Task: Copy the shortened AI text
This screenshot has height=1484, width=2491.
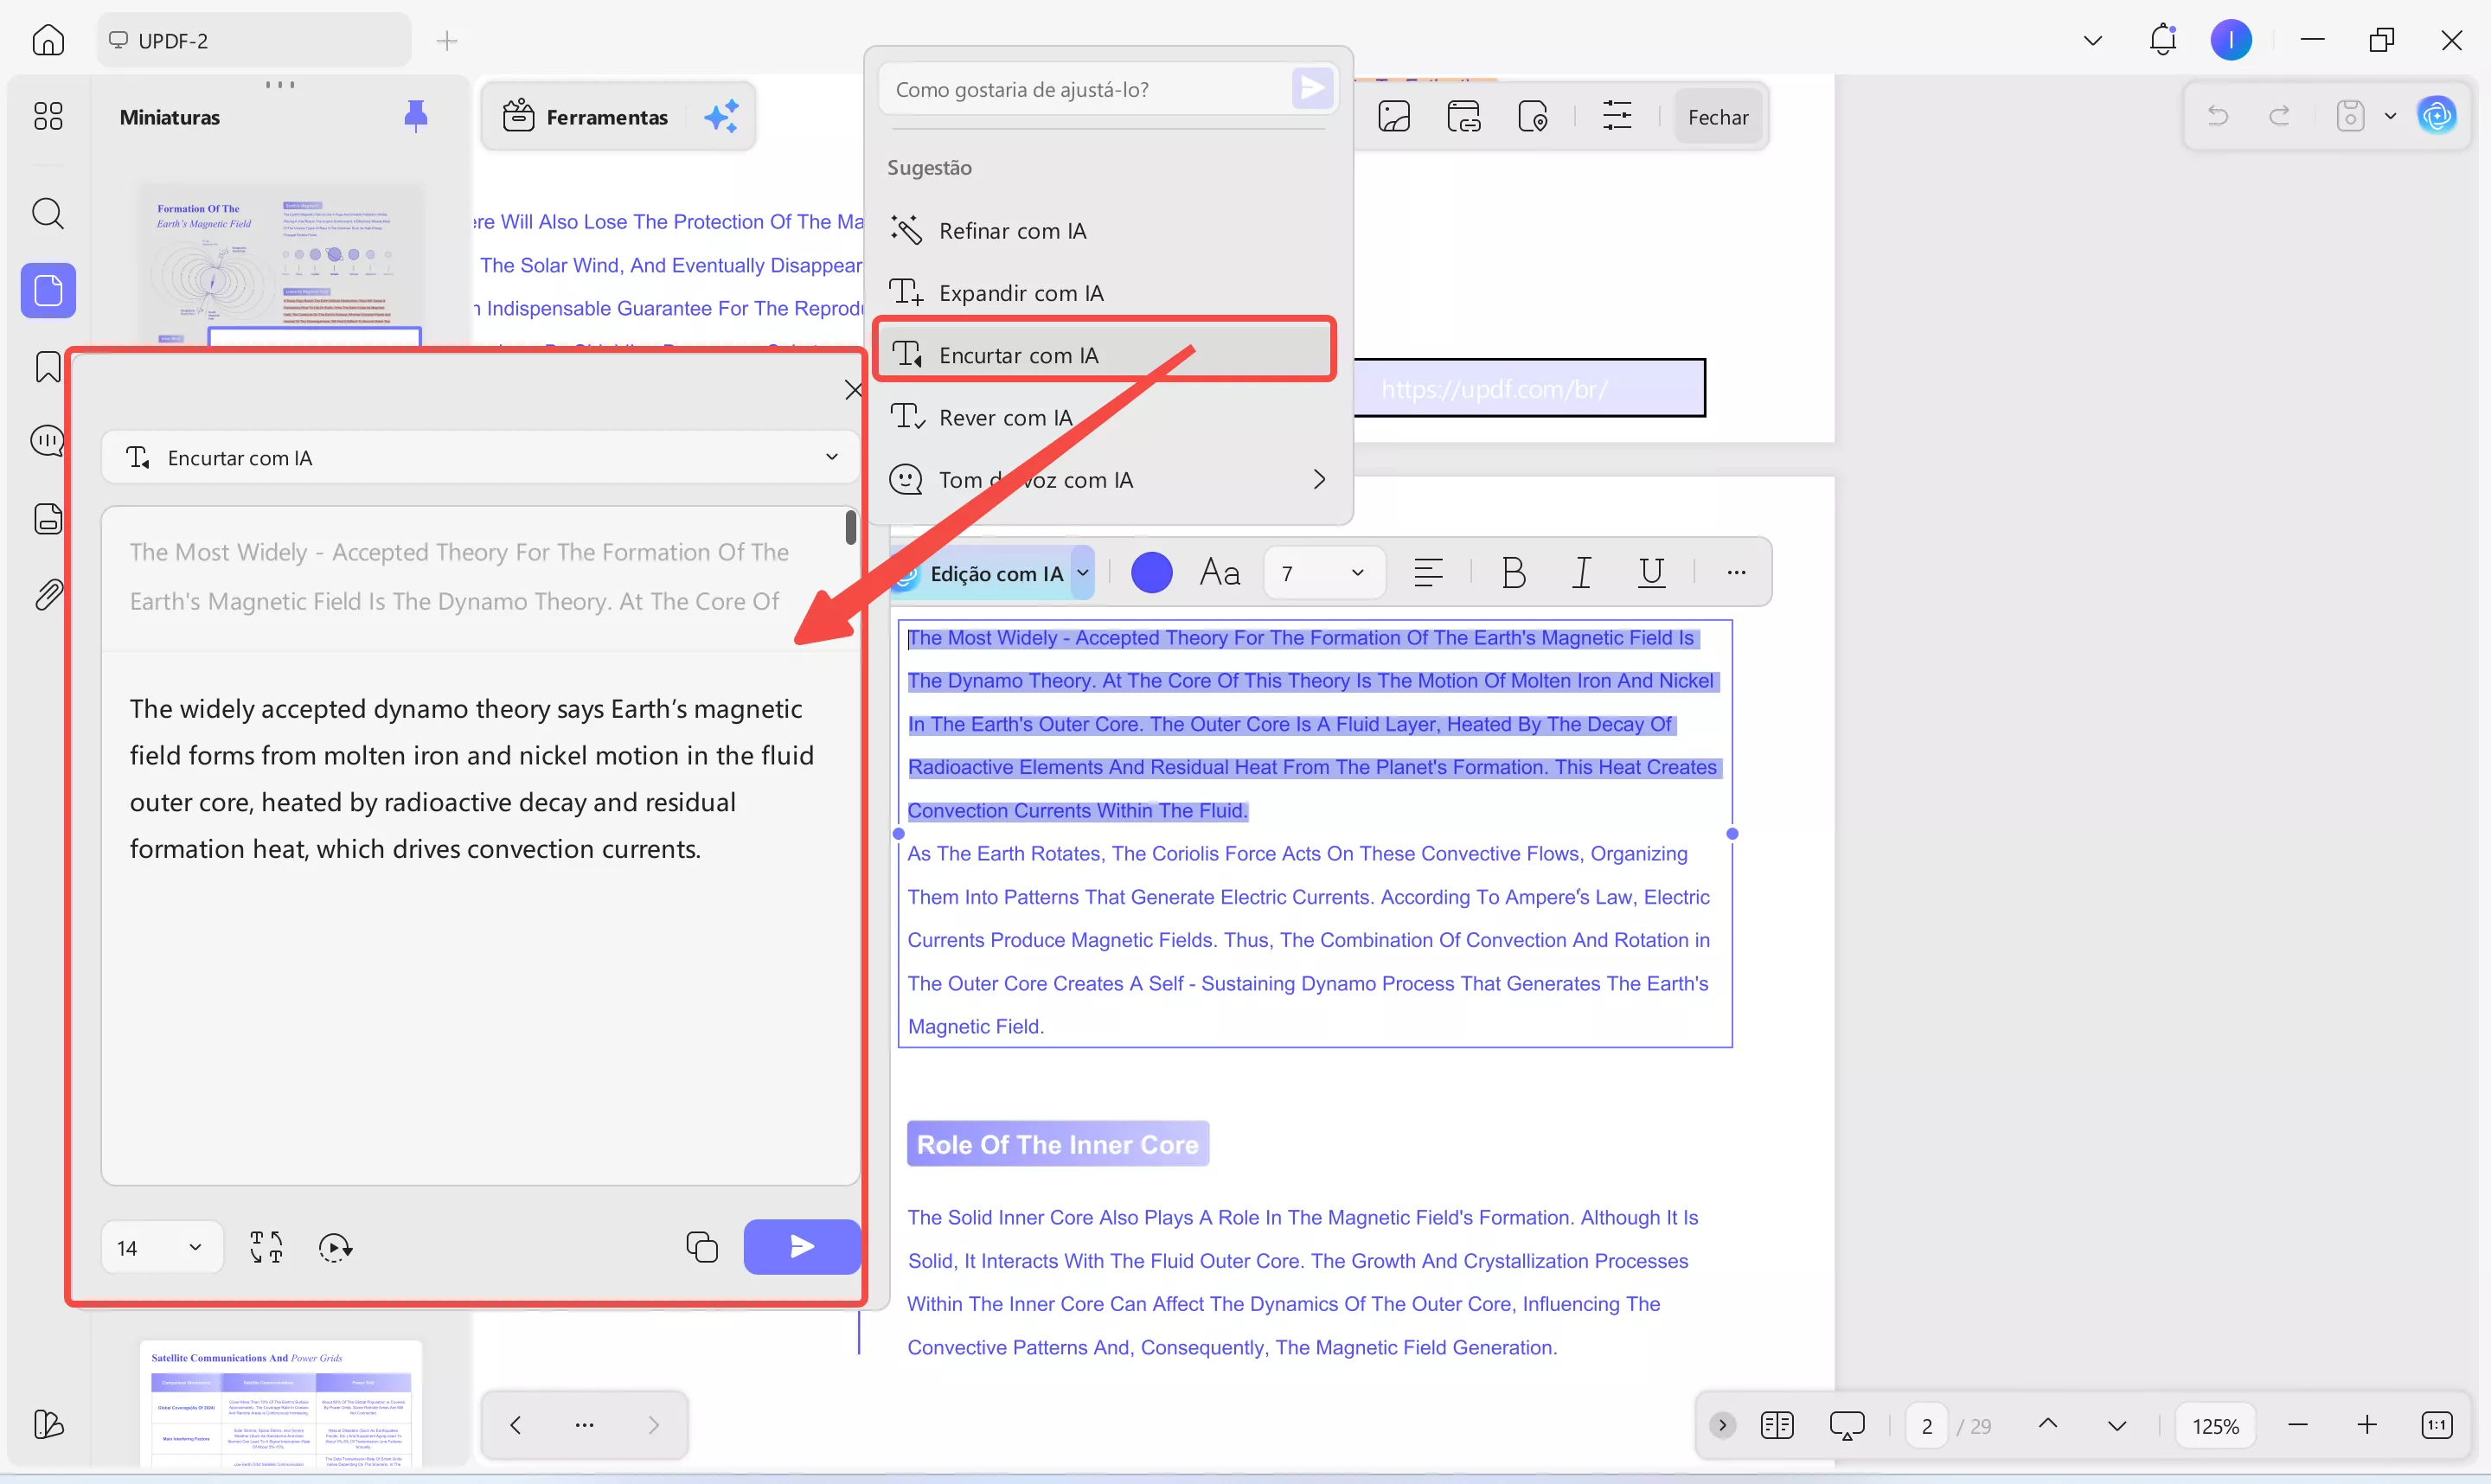Action: [x=701, y=1247]
